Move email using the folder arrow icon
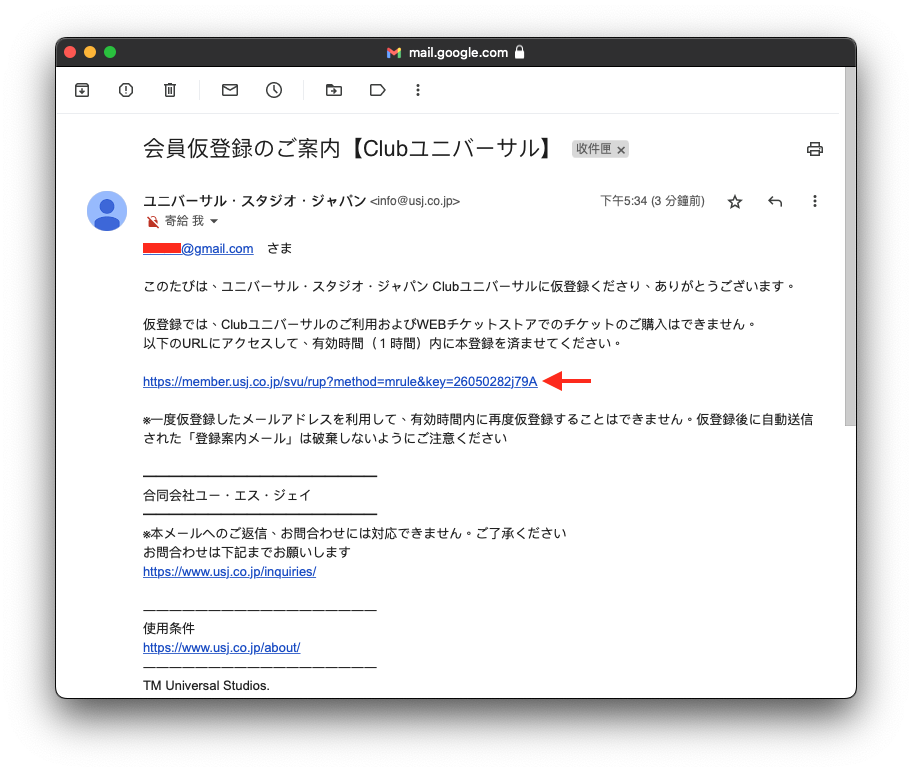Image resolution: width=912 pixels, height=772 pixels. point(334,90)
